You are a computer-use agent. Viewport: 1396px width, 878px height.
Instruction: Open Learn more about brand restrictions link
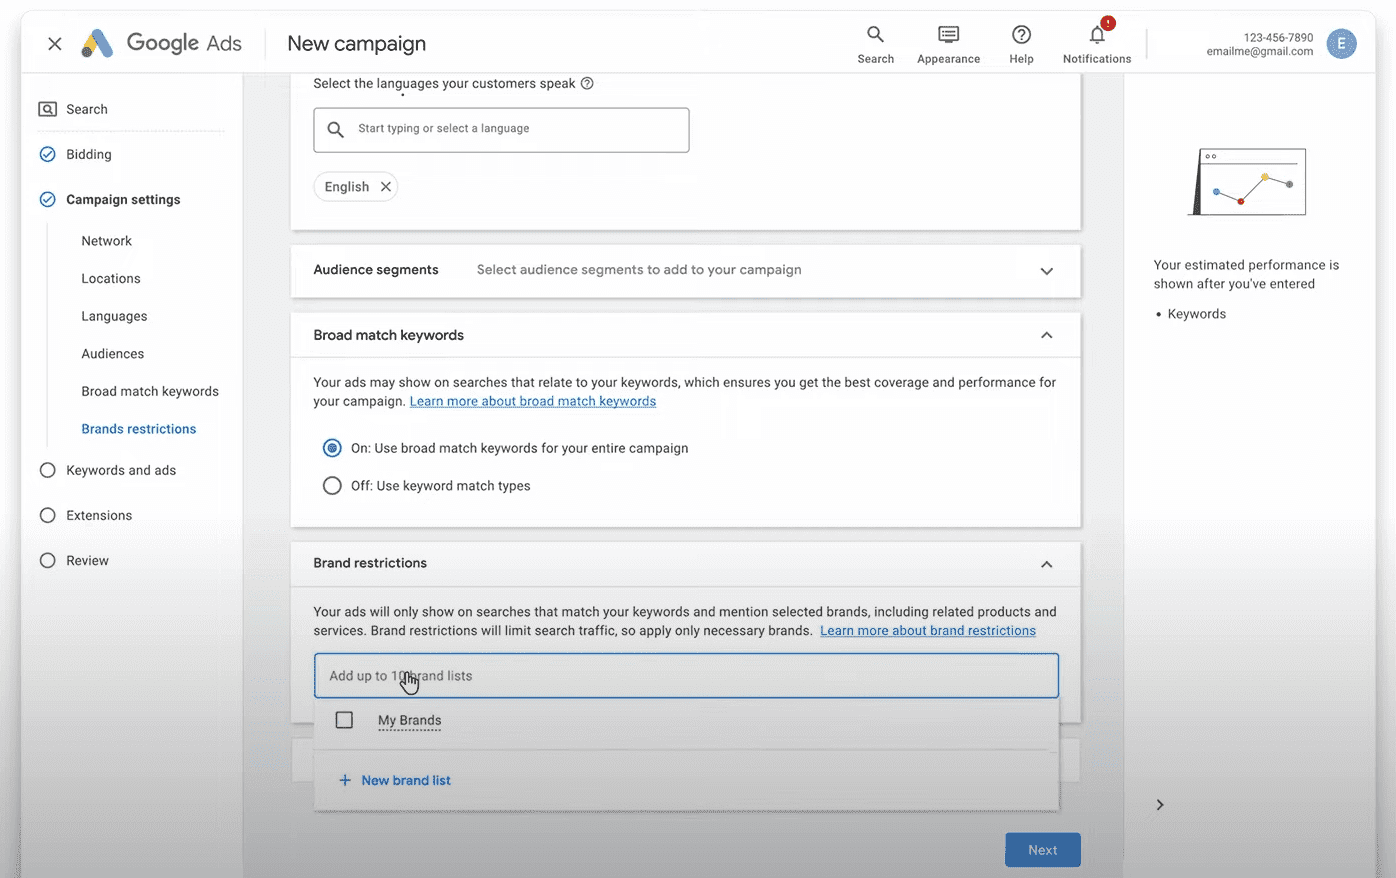click(928, 631)
